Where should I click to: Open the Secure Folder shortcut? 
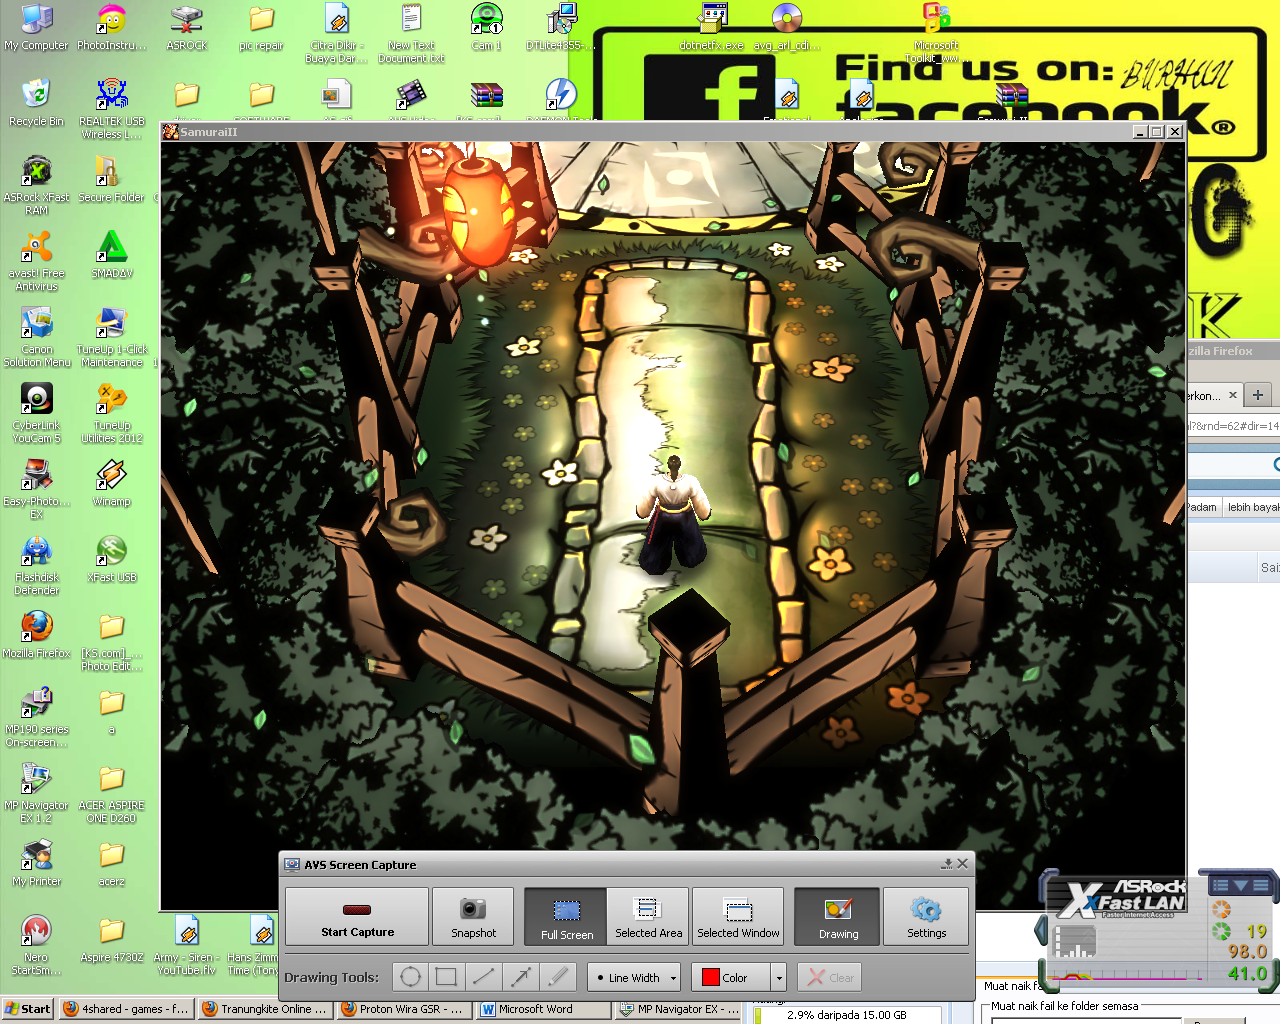(x=112, y=178)
